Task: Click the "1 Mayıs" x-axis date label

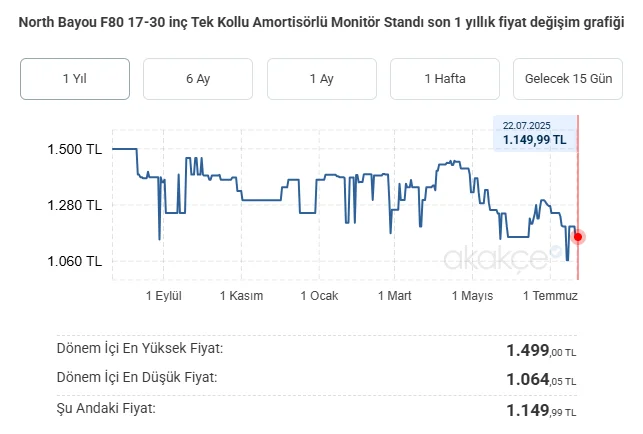Action: (x=473, y=296)
